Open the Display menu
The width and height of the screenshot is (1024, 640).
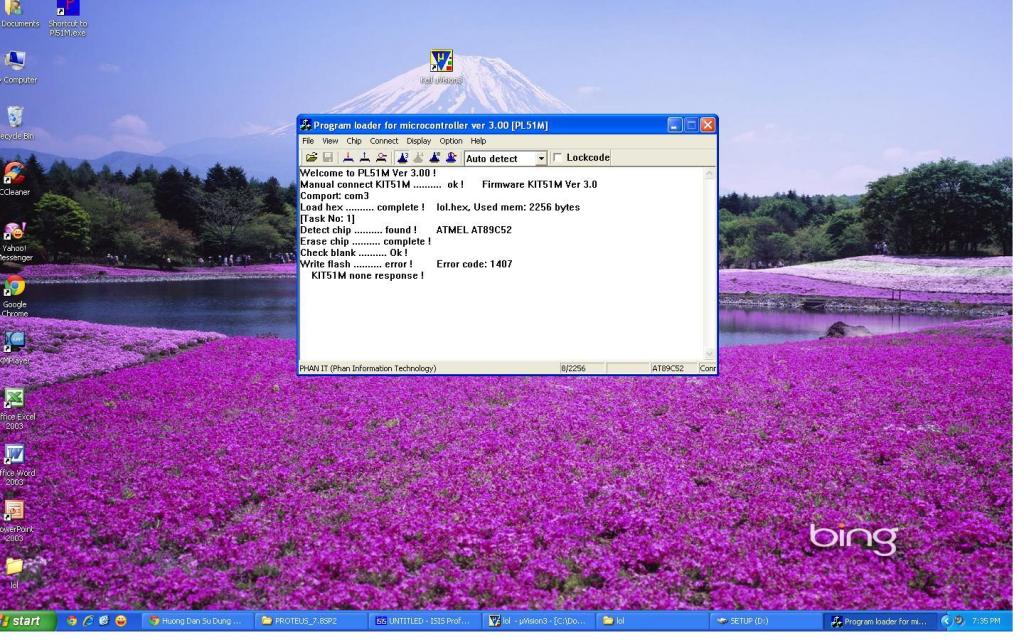click(419, 141)
